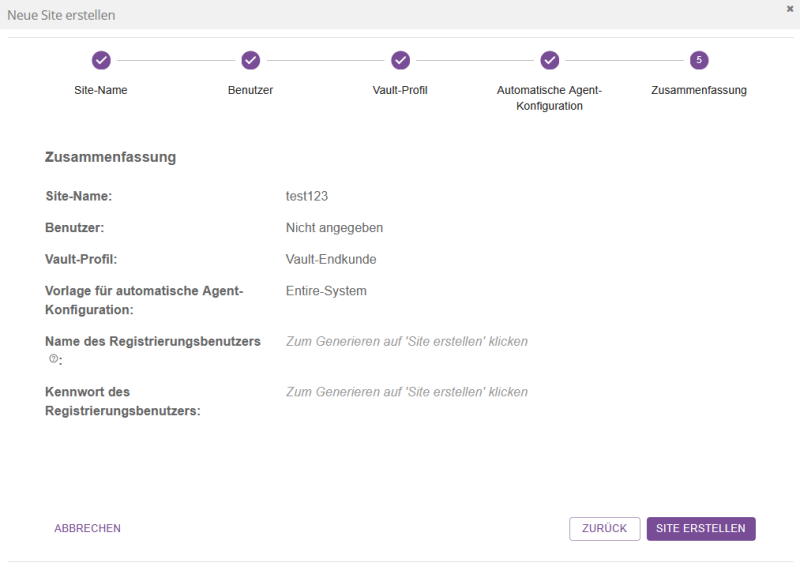Viewport: 800px width, 570px height.
Task: Click the Benutzer: field label
Action: (74, 228)
